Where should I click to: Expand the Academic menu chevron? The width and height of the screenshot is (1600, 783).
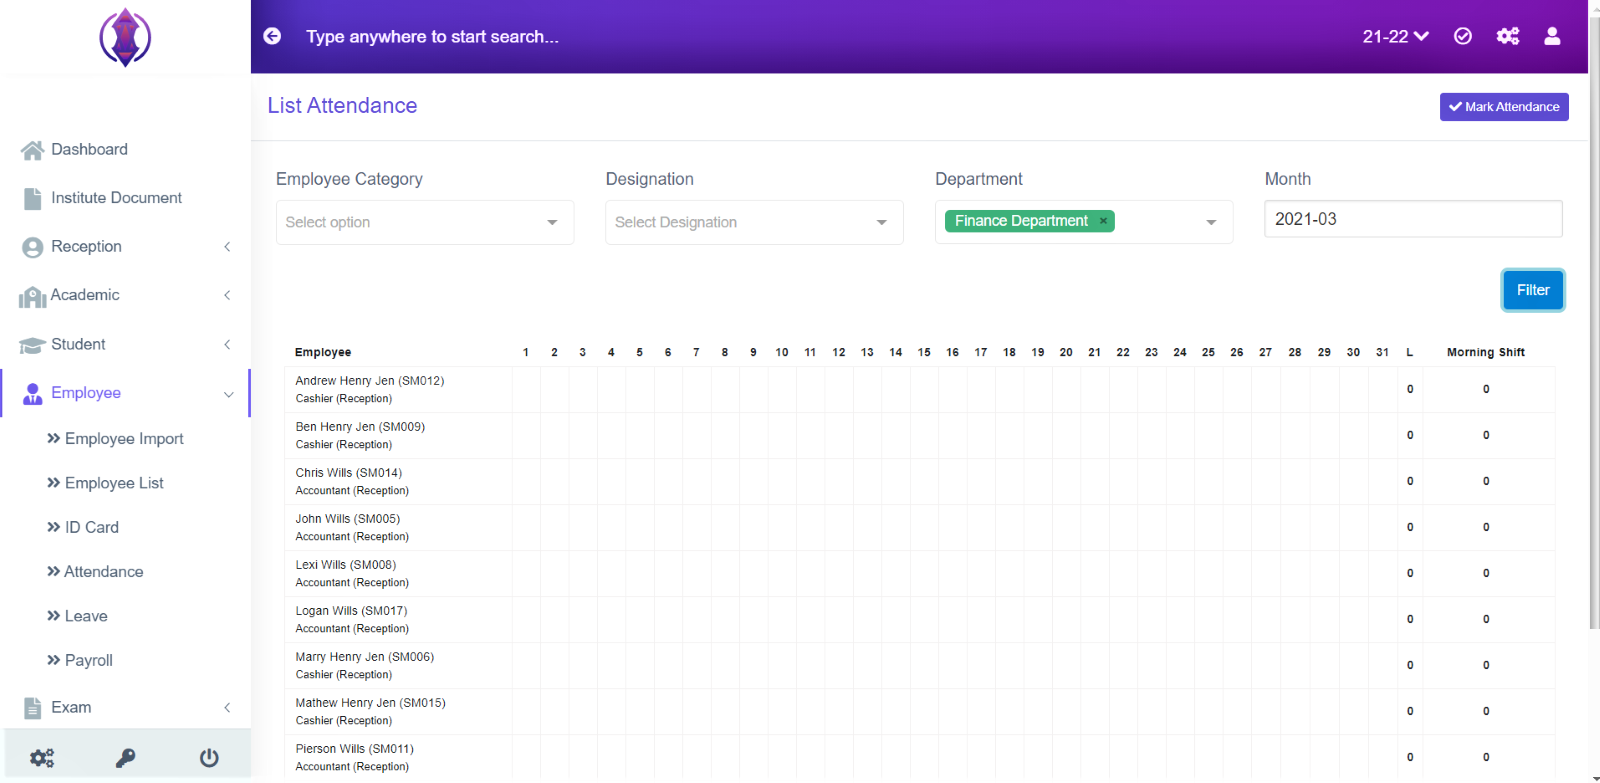click(227, 295)
